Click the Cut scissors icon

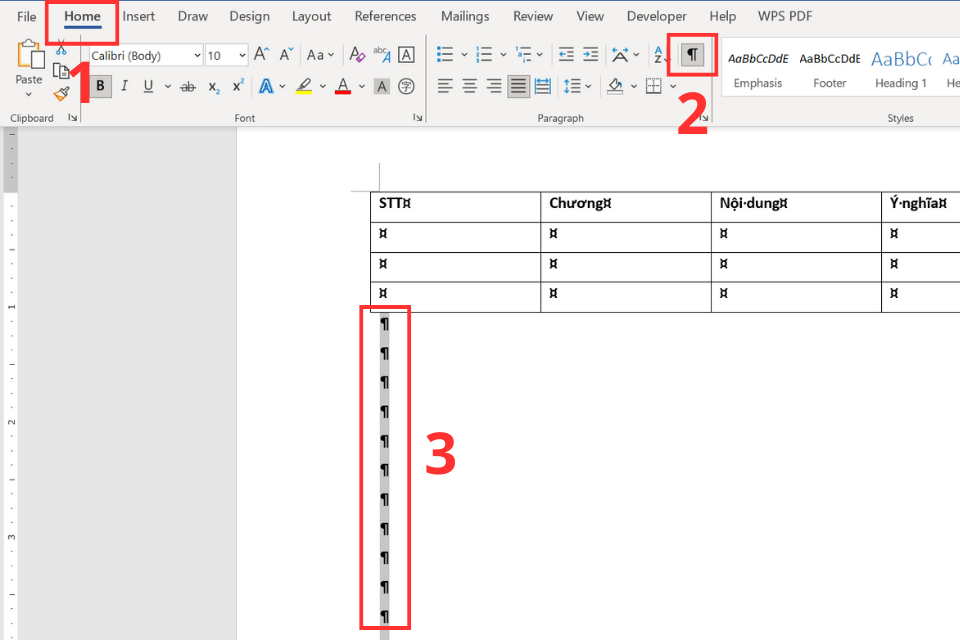[x=61, y=48]
